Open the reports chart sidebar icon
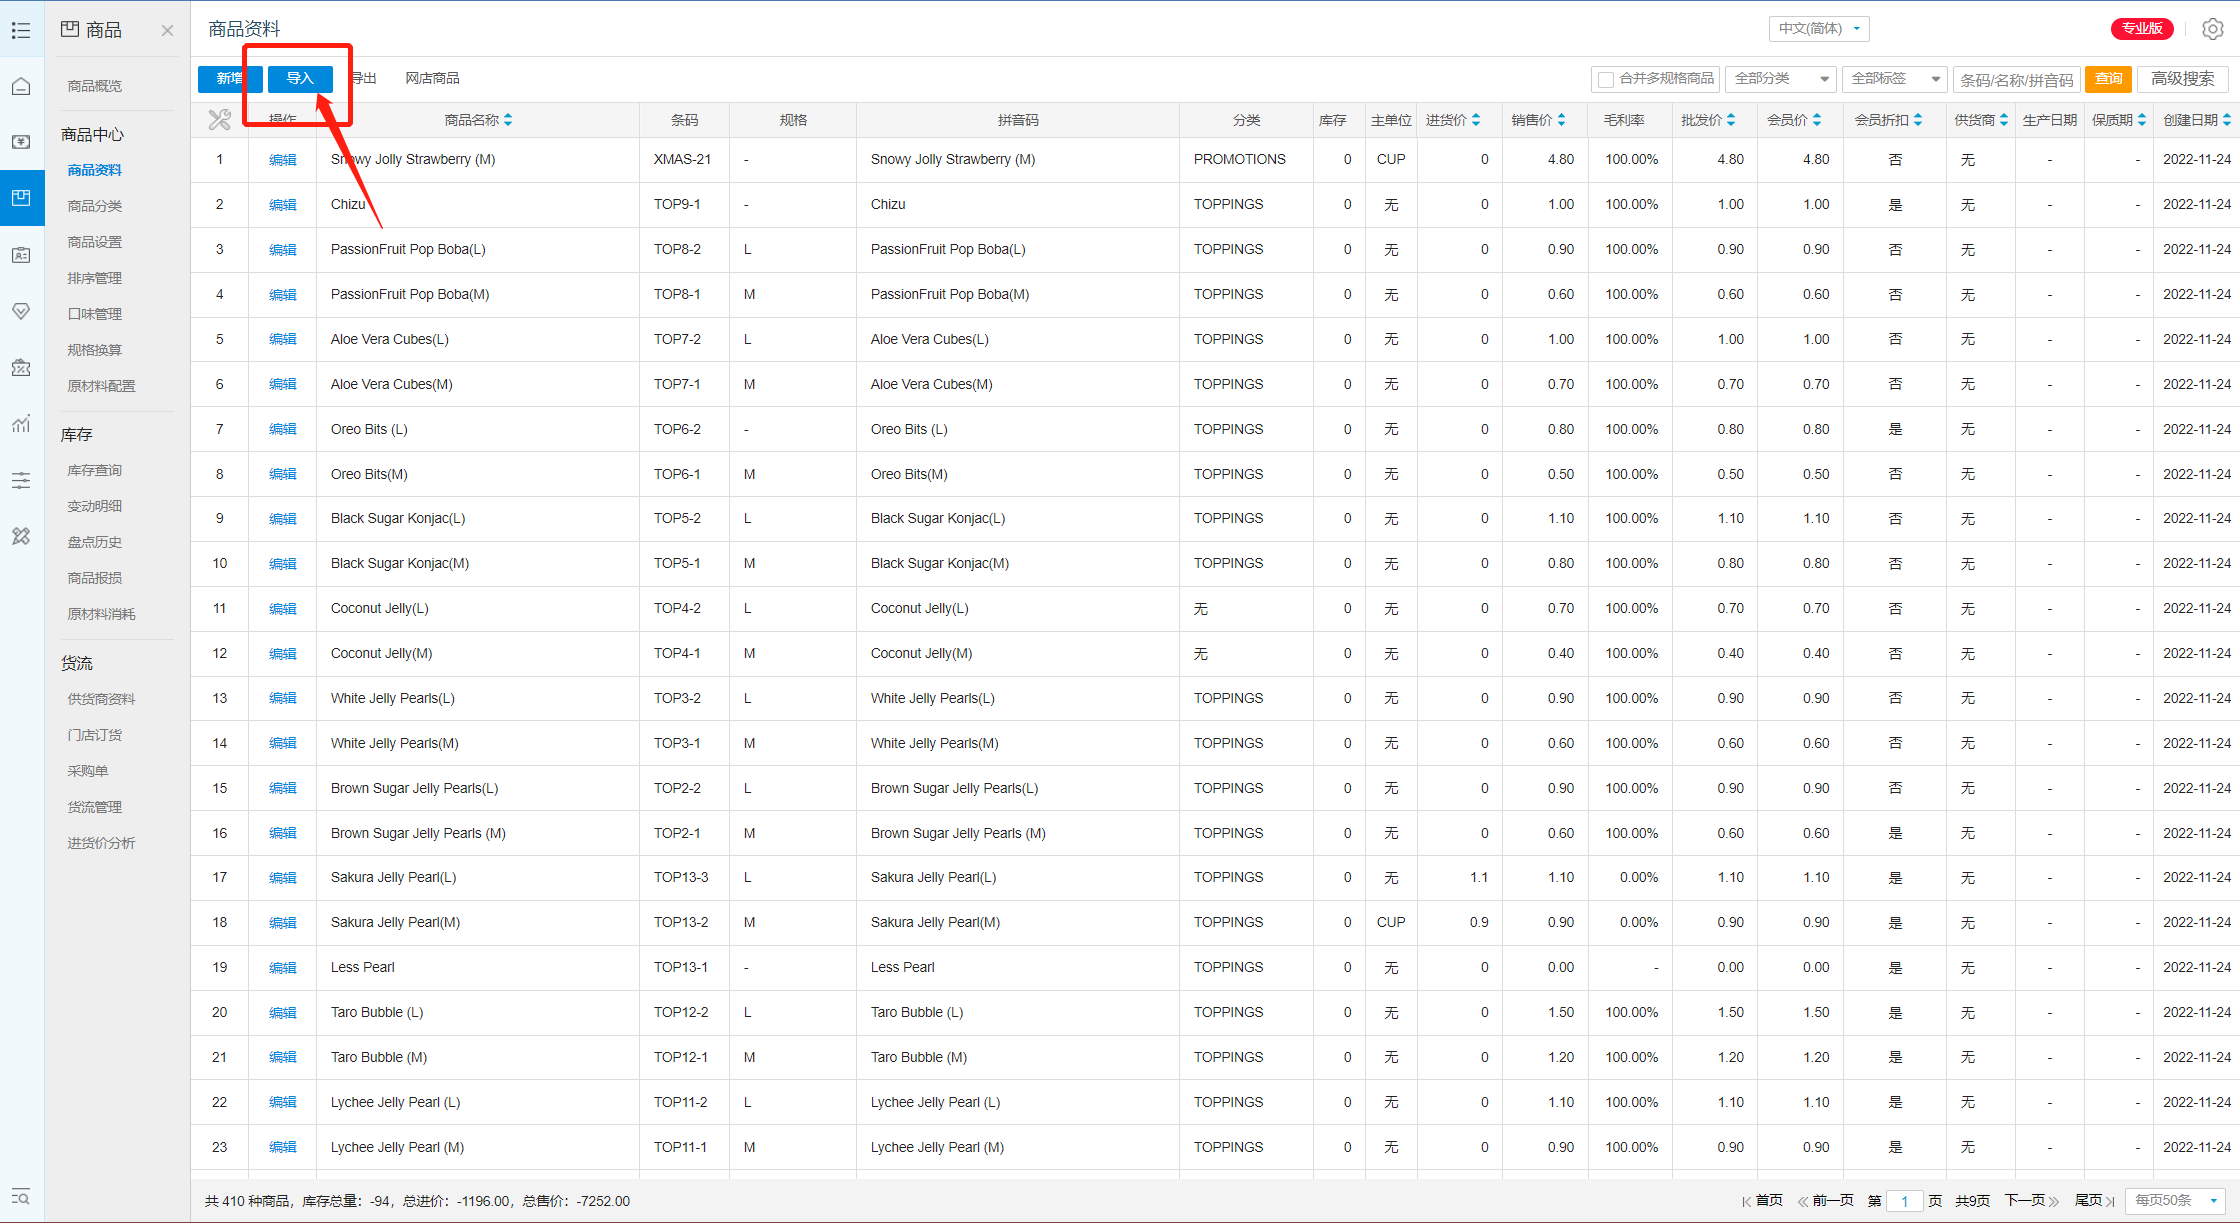This screenshot has width=2240, height=1223. pos(21,424)
